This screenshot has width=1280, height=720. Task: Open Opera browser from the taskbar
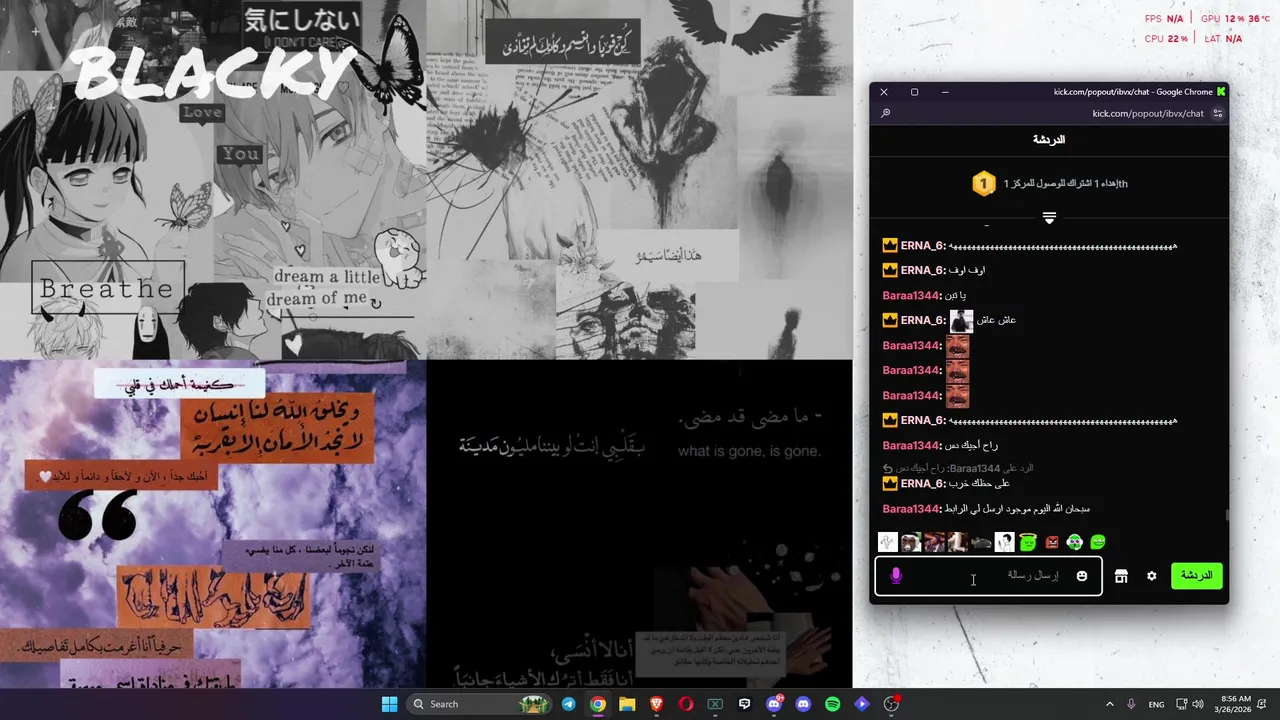pos(685,704)
